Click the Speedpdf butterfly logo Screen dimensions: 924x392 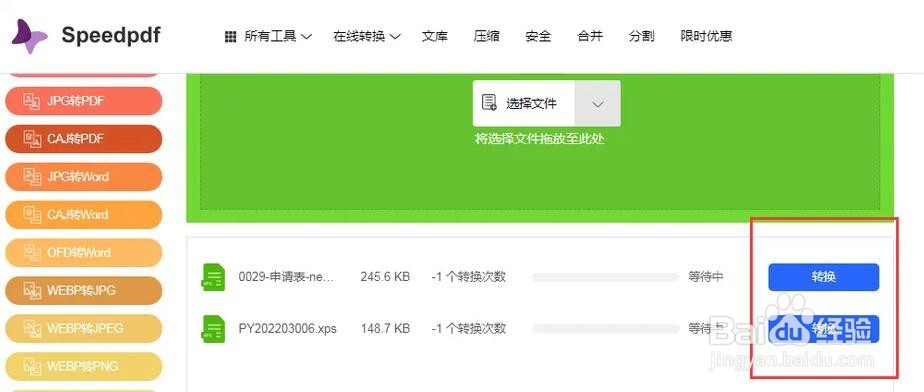coord(29,36)
